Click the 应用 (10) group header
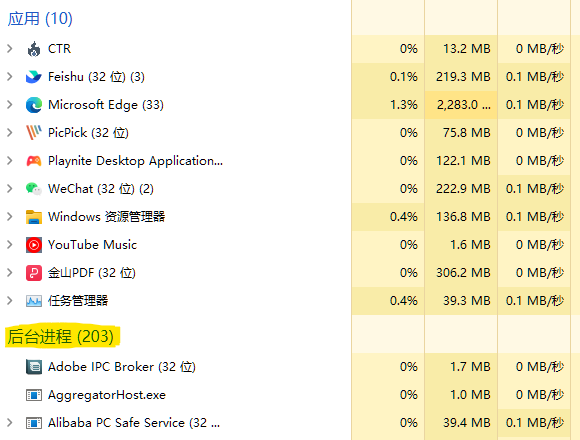Viewport: 580px width, 440px height. pos(40,18)
